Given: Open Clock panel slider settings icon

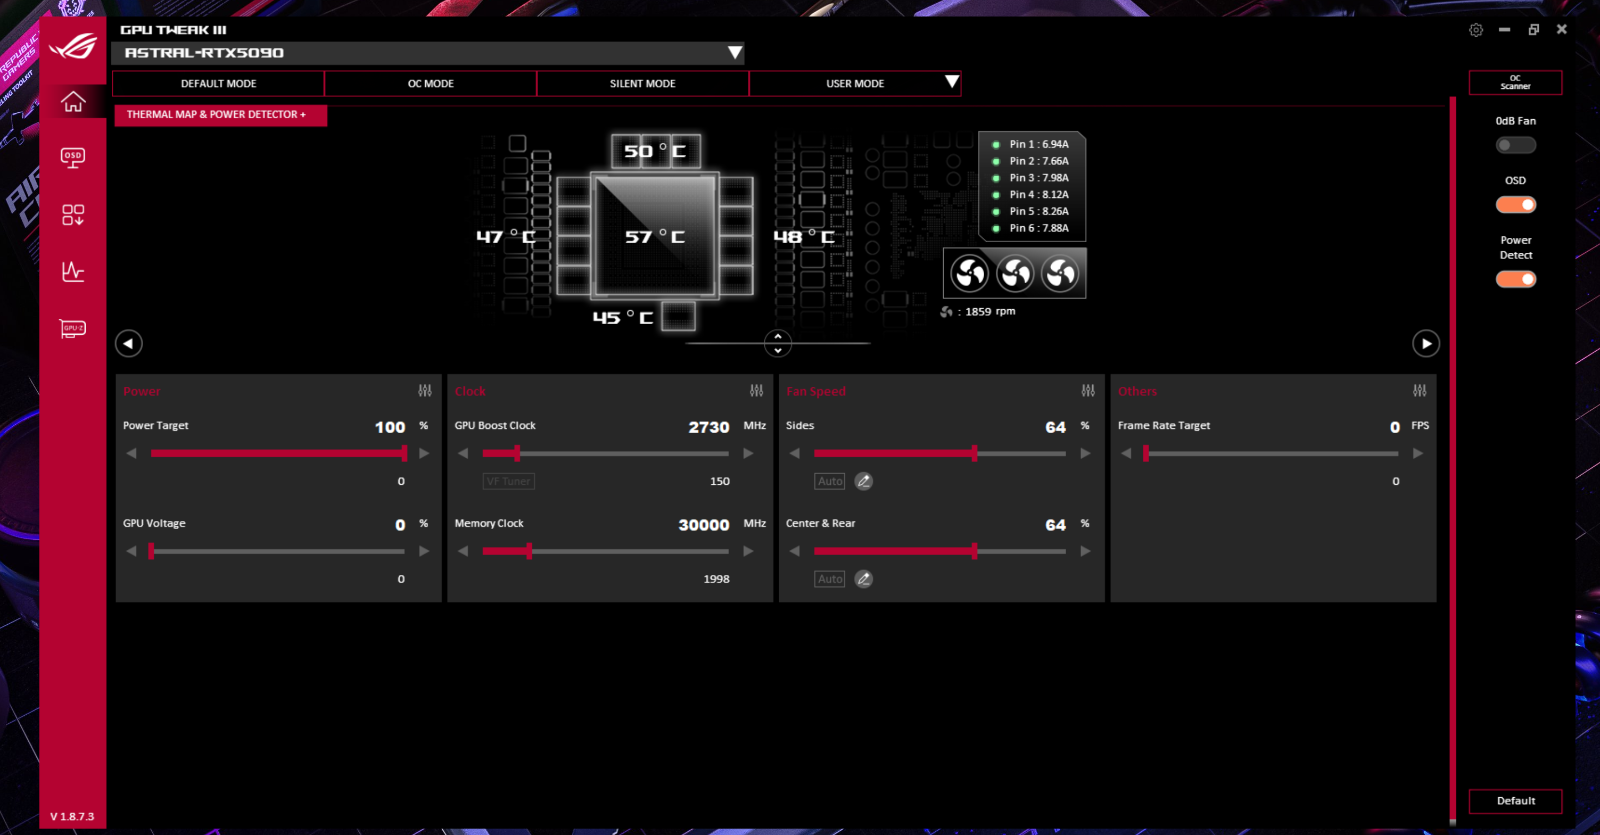Looking at the screenshot, I should pyautogui.click(x=756, y=390).
